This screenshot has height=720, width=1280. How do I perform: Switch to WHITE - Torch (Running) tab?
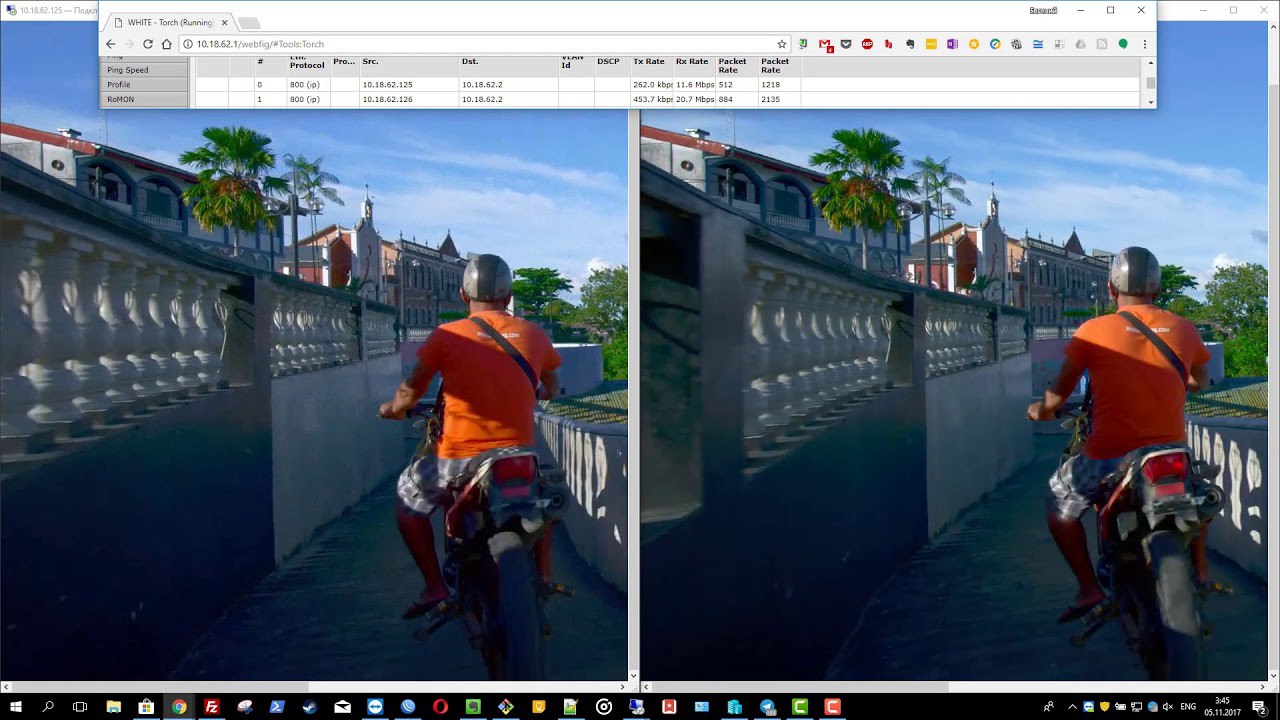pos(168,22)
